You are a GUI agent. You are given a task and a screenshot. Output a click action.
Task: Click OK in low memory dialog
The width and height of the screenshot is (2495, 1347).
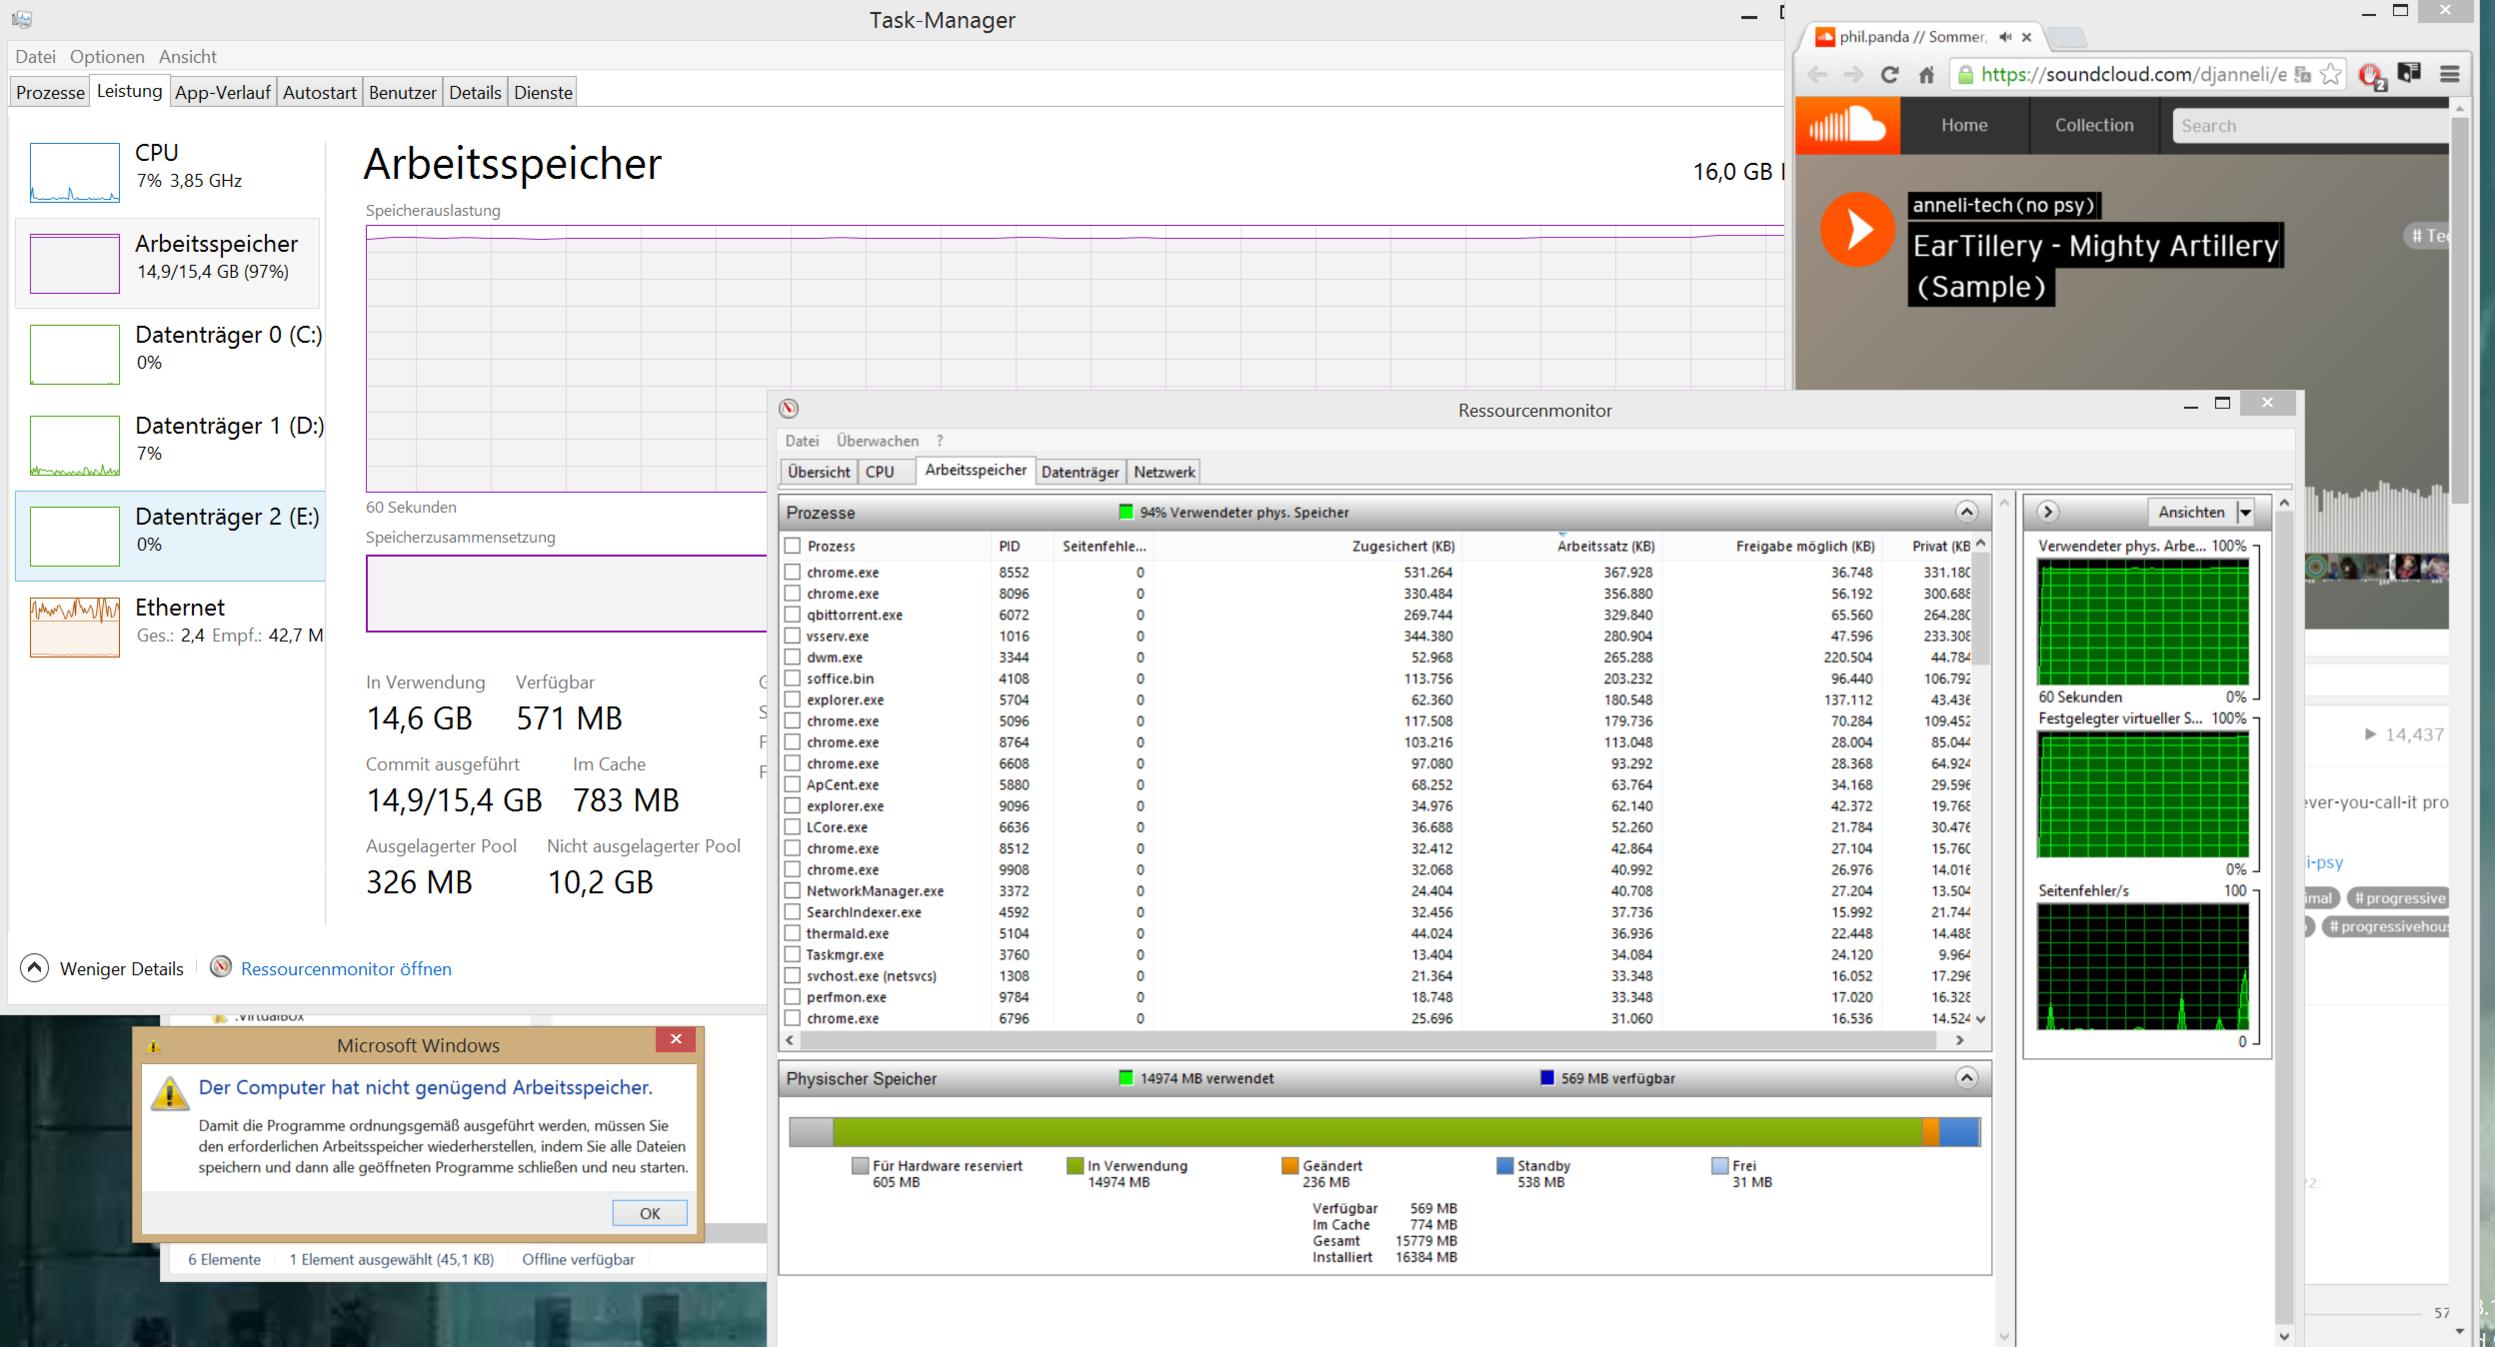tap(649, 1213)
